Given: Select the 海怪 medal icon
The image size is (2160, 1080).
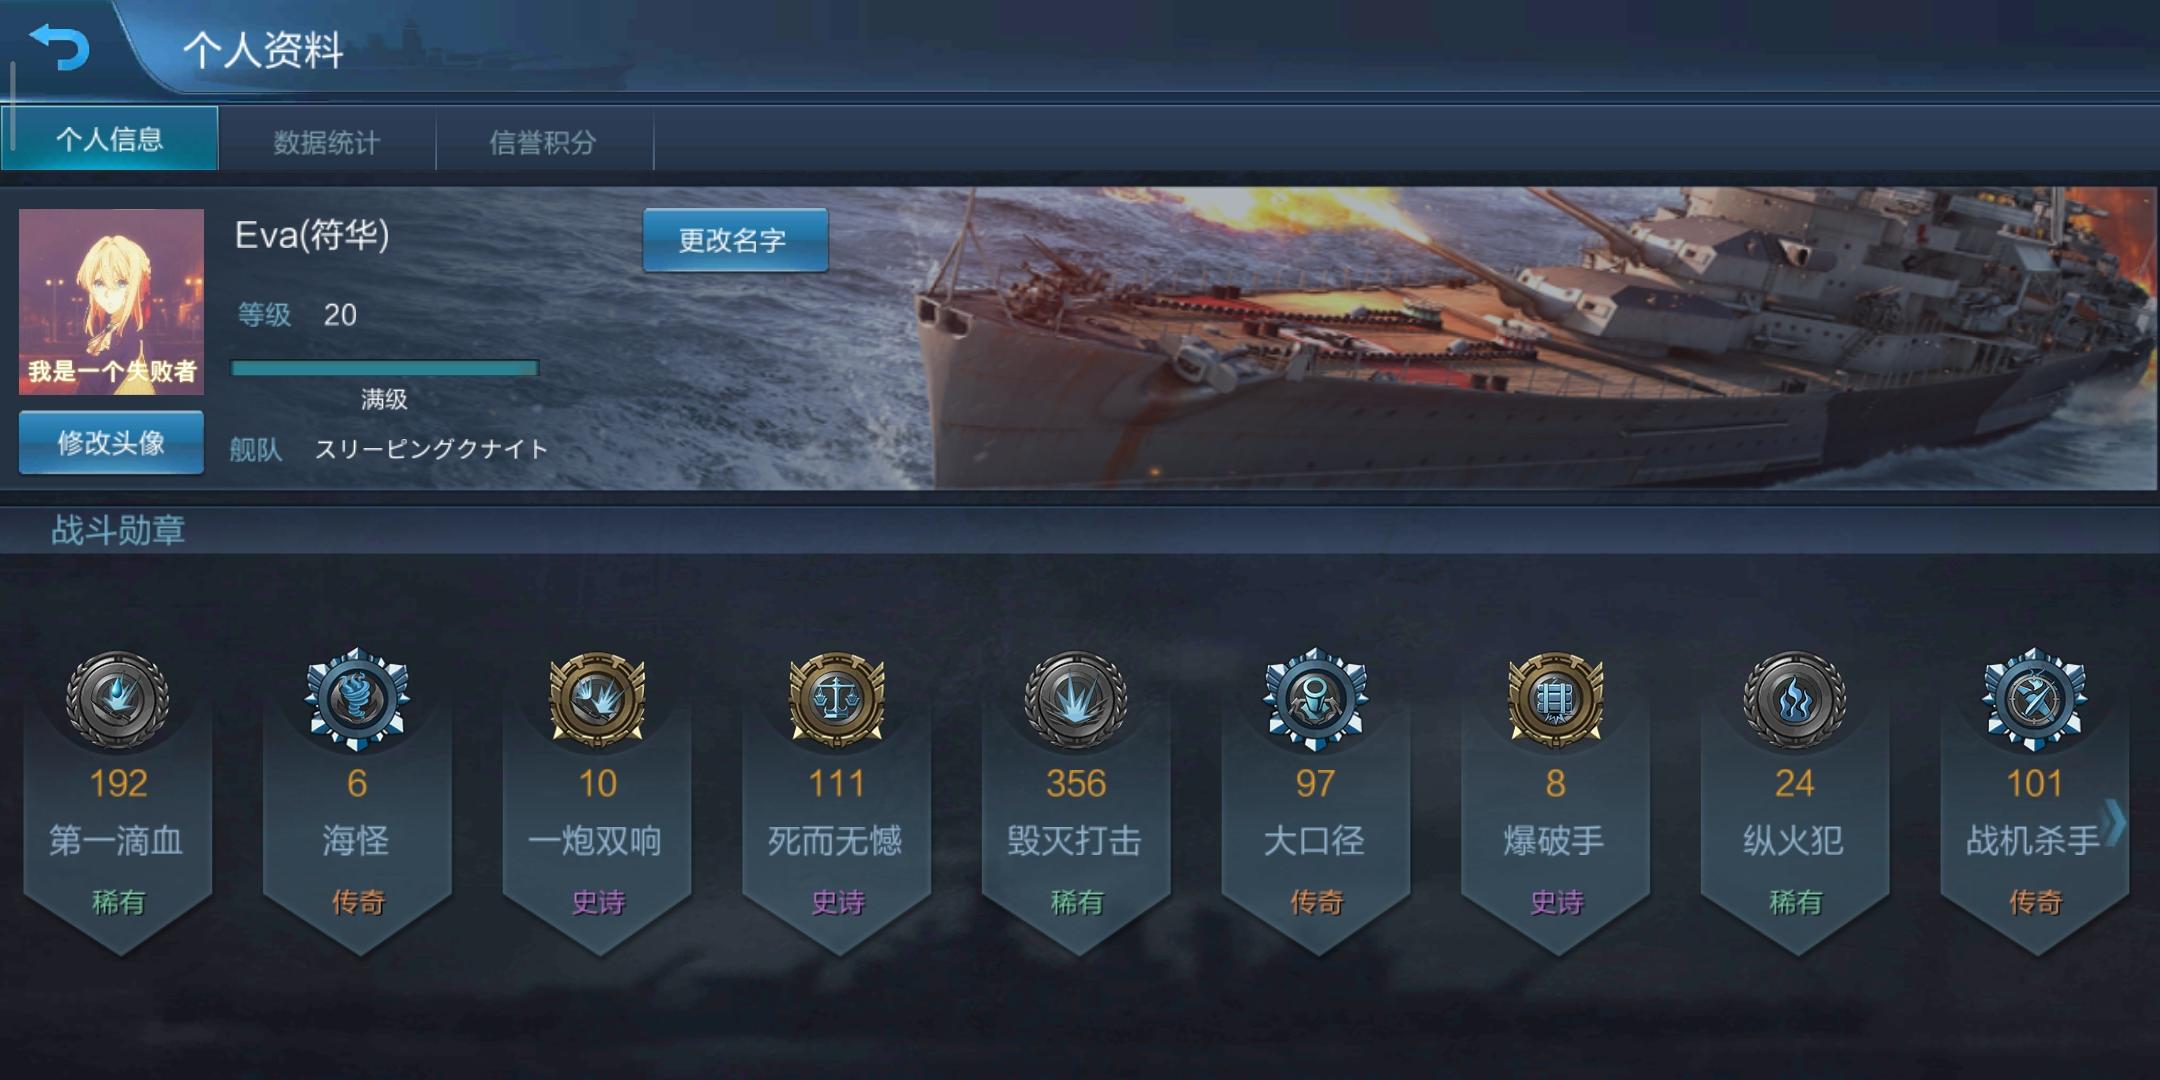Looking at the screenshot, I should [357, 700].
